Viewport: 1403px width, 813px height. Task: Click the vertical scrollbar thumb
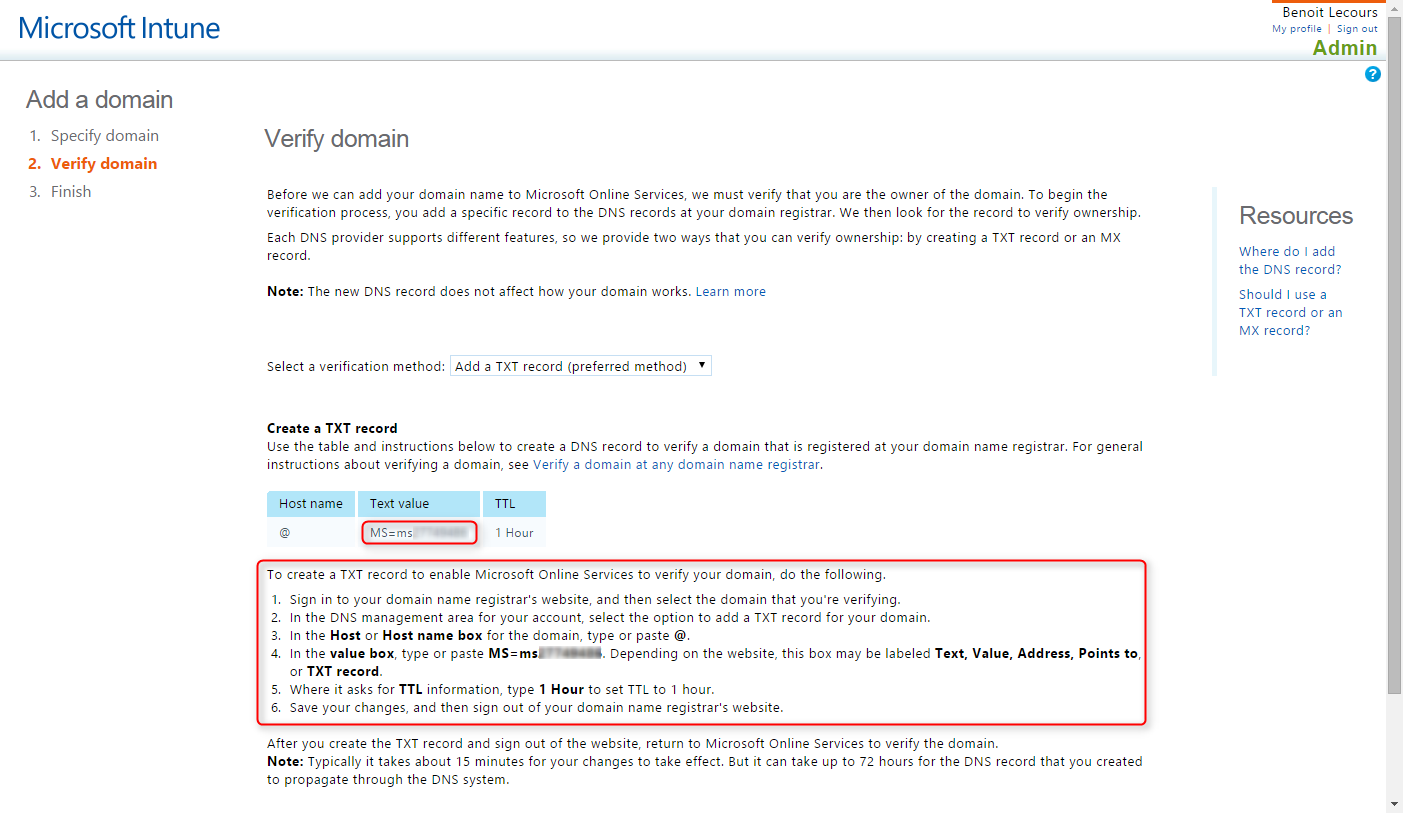1394,355
